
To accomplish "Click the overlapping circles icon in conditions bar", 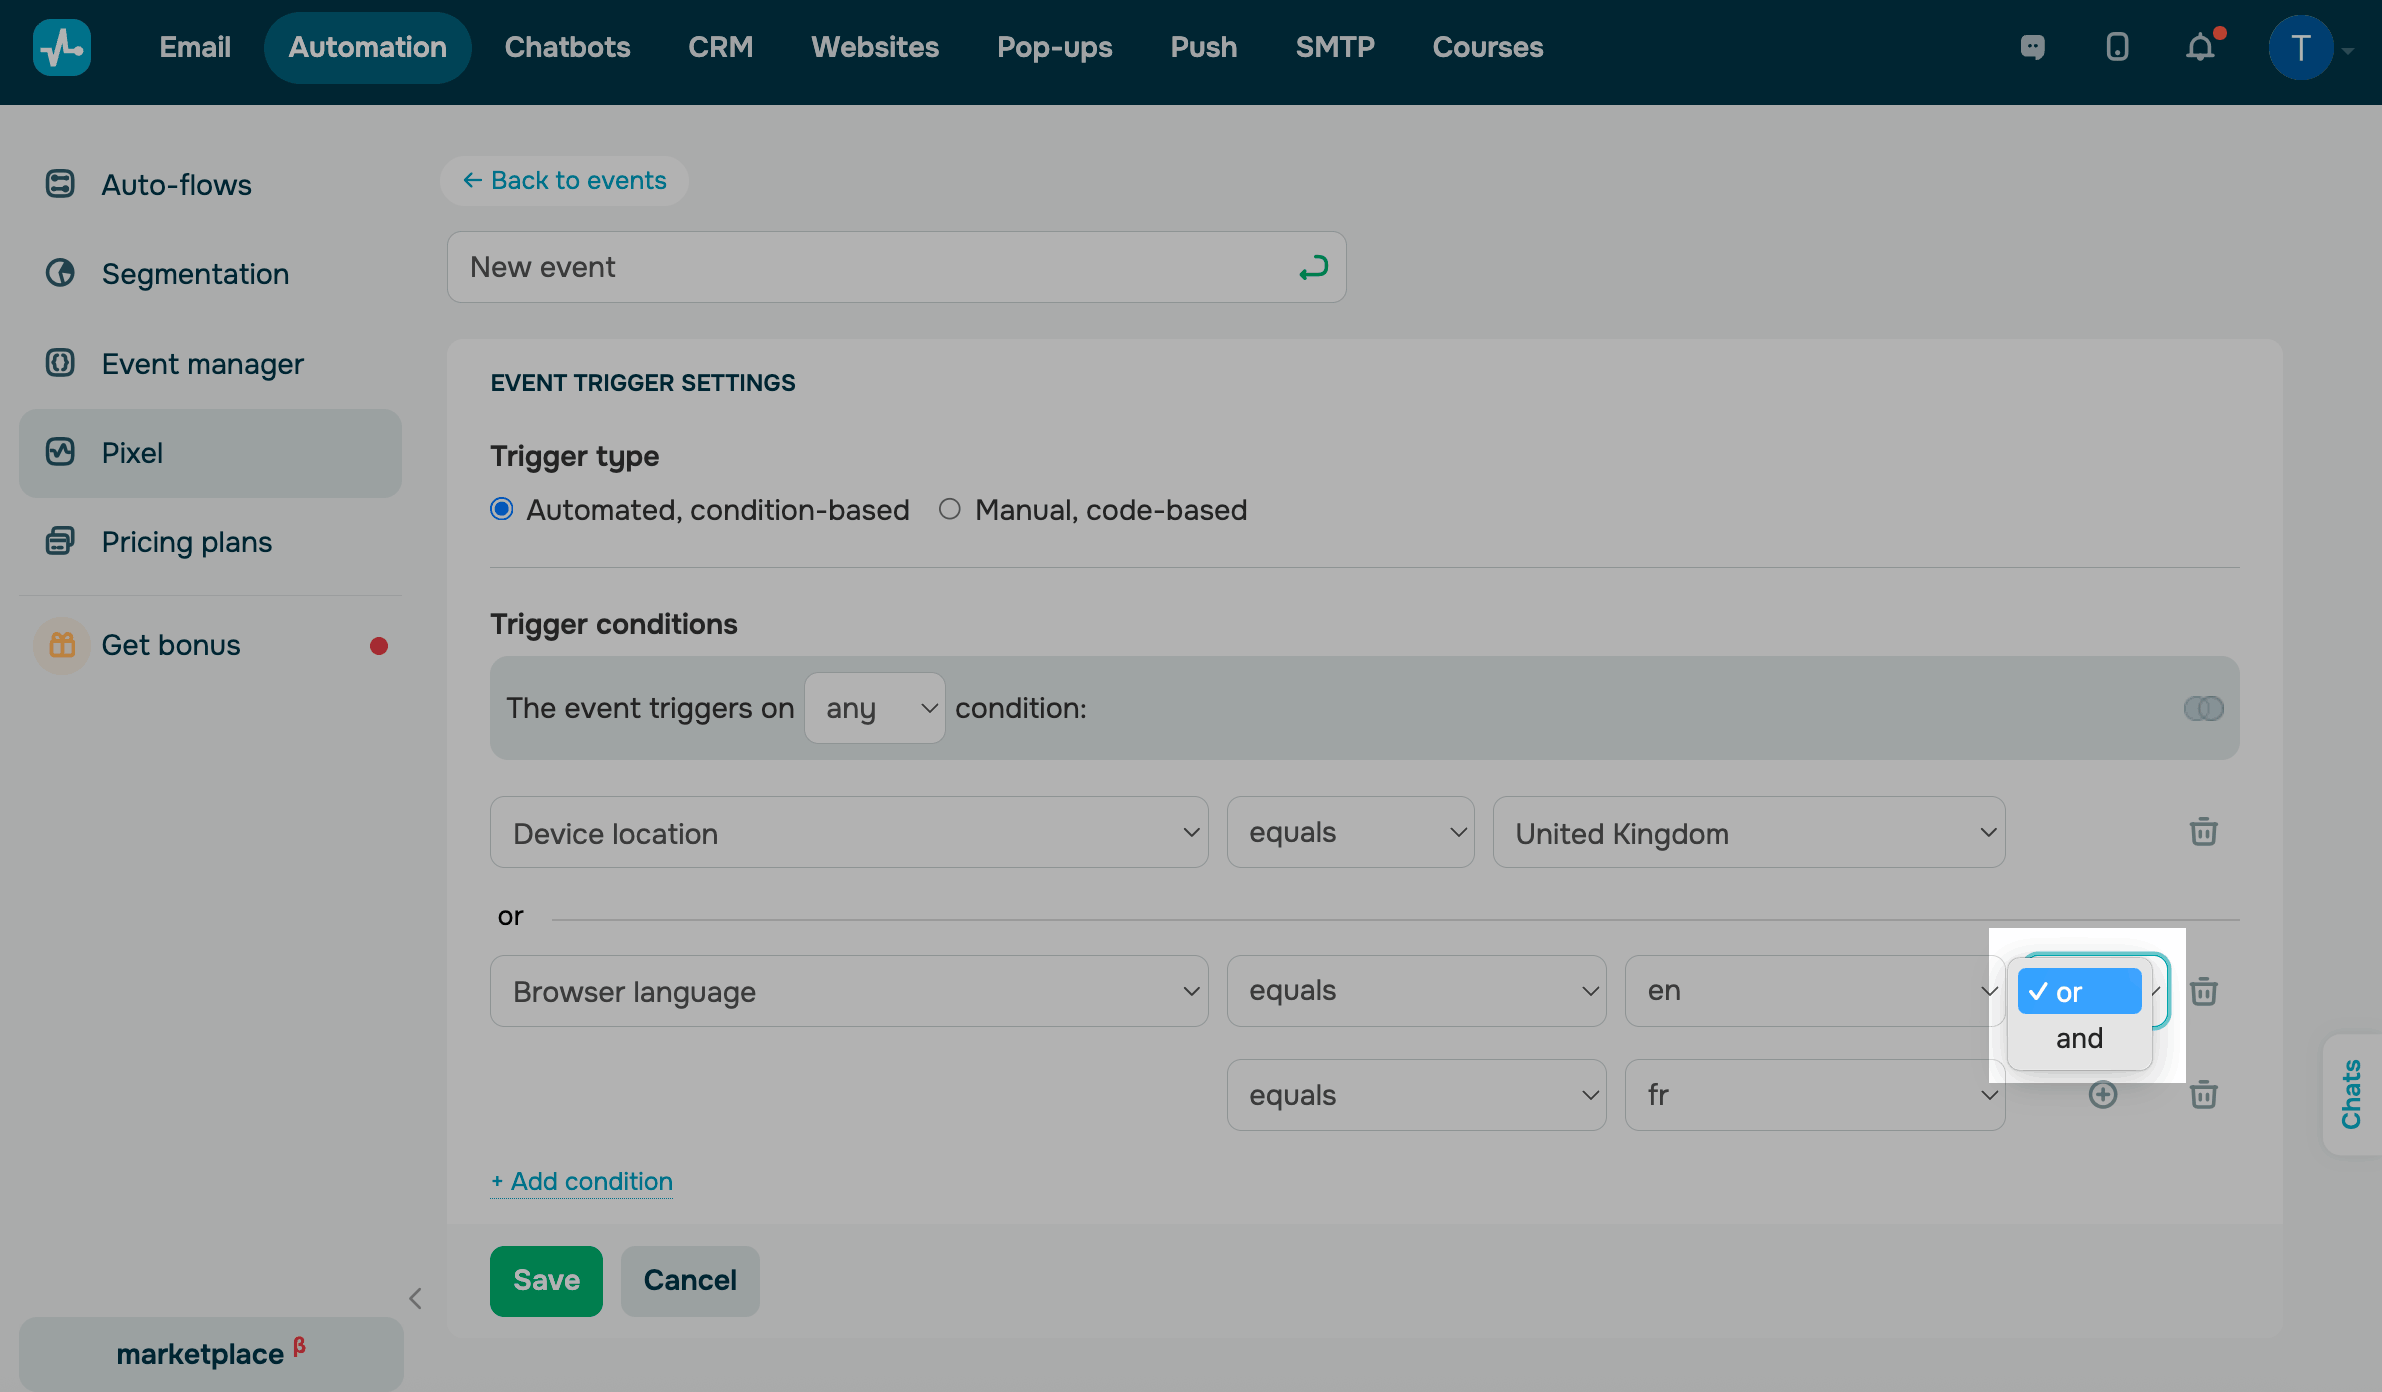I will pos(2203,708).
